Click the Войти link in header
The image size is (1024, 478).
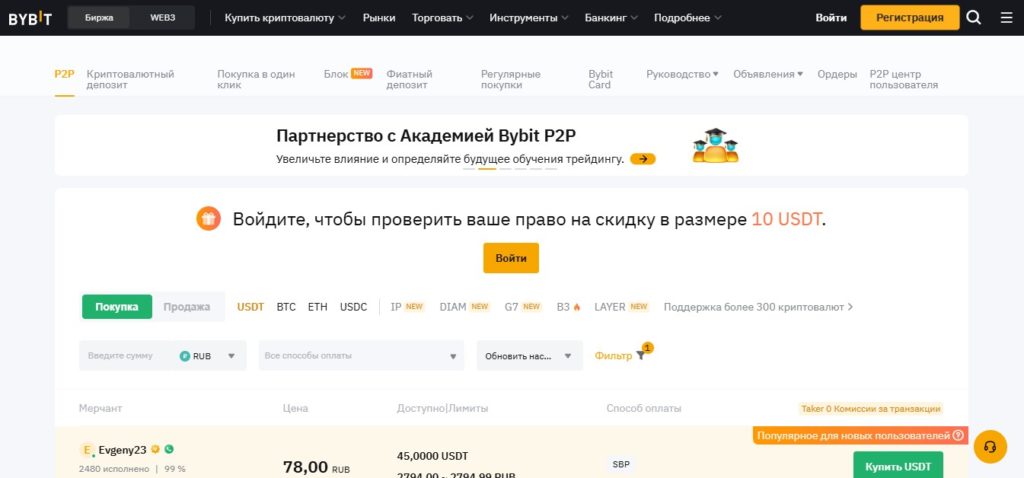coord(831,18)
